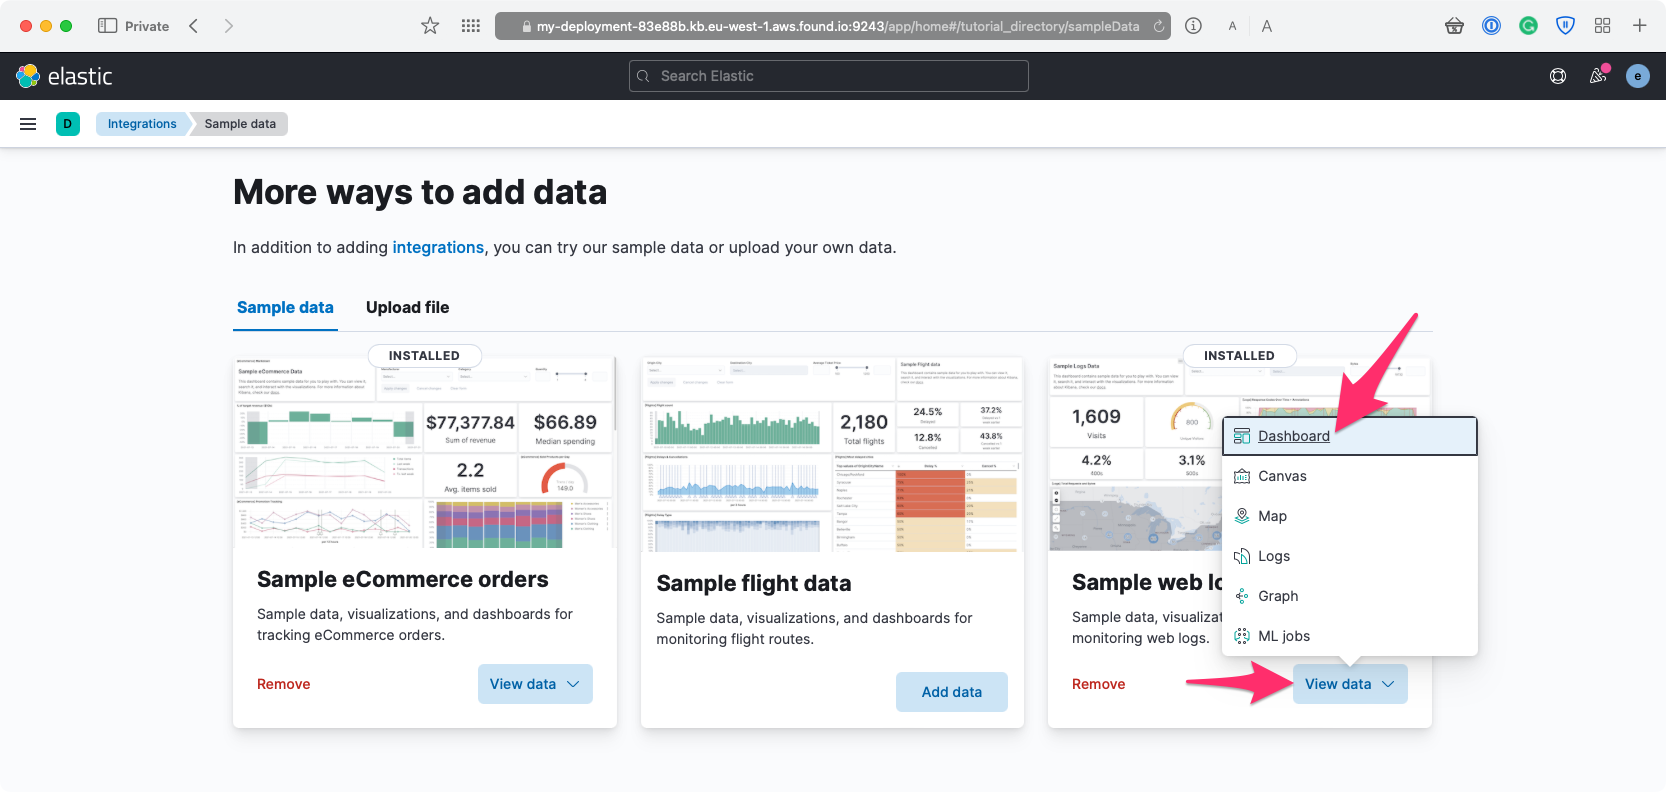This screenshot has height=792, width=1666.
Task: Select Dashboard from the popup menu
Action: coord(1293,436)
